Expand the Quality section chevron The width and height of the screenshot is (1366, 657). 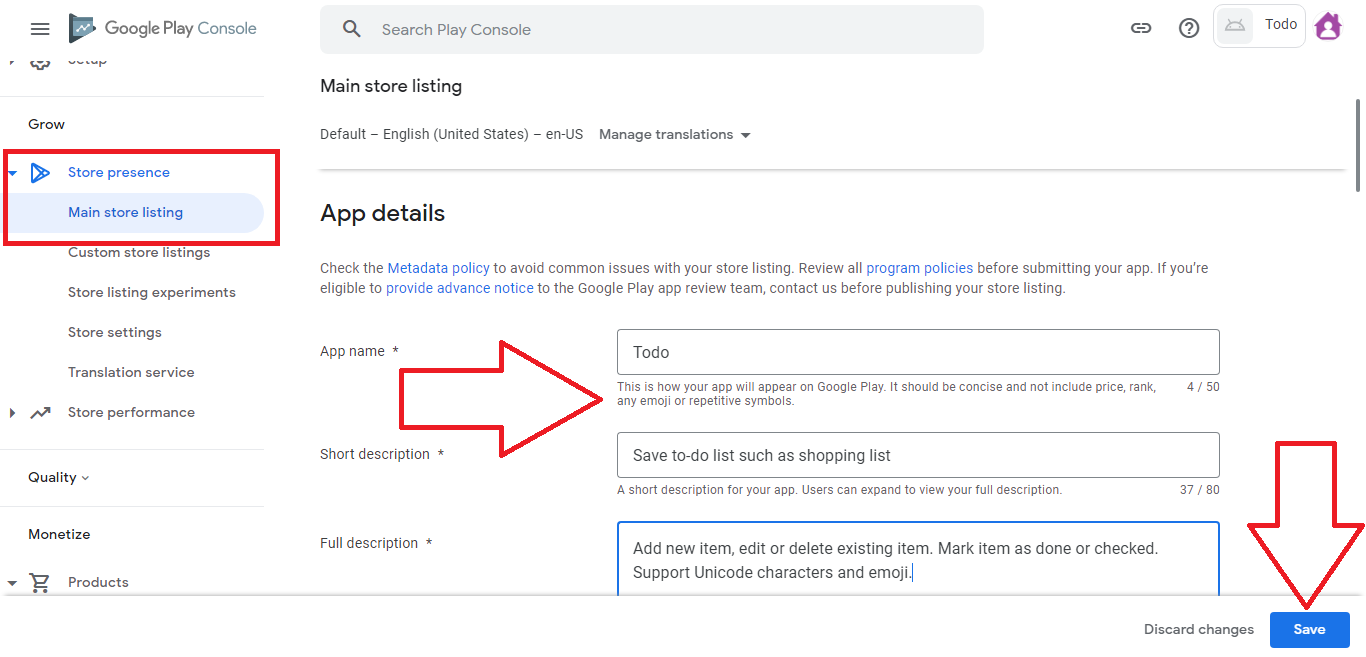pos(85,478)
